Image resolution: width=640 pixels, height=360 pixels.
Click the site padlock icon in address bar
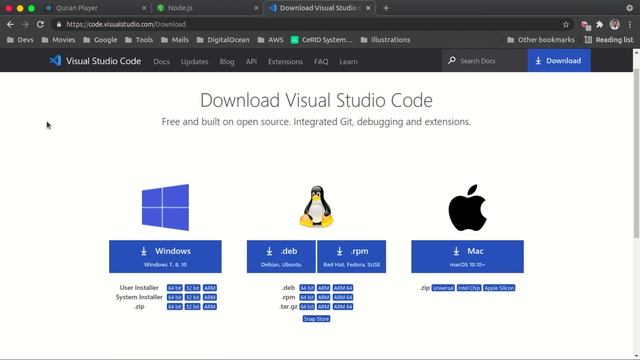pos(59,24)
